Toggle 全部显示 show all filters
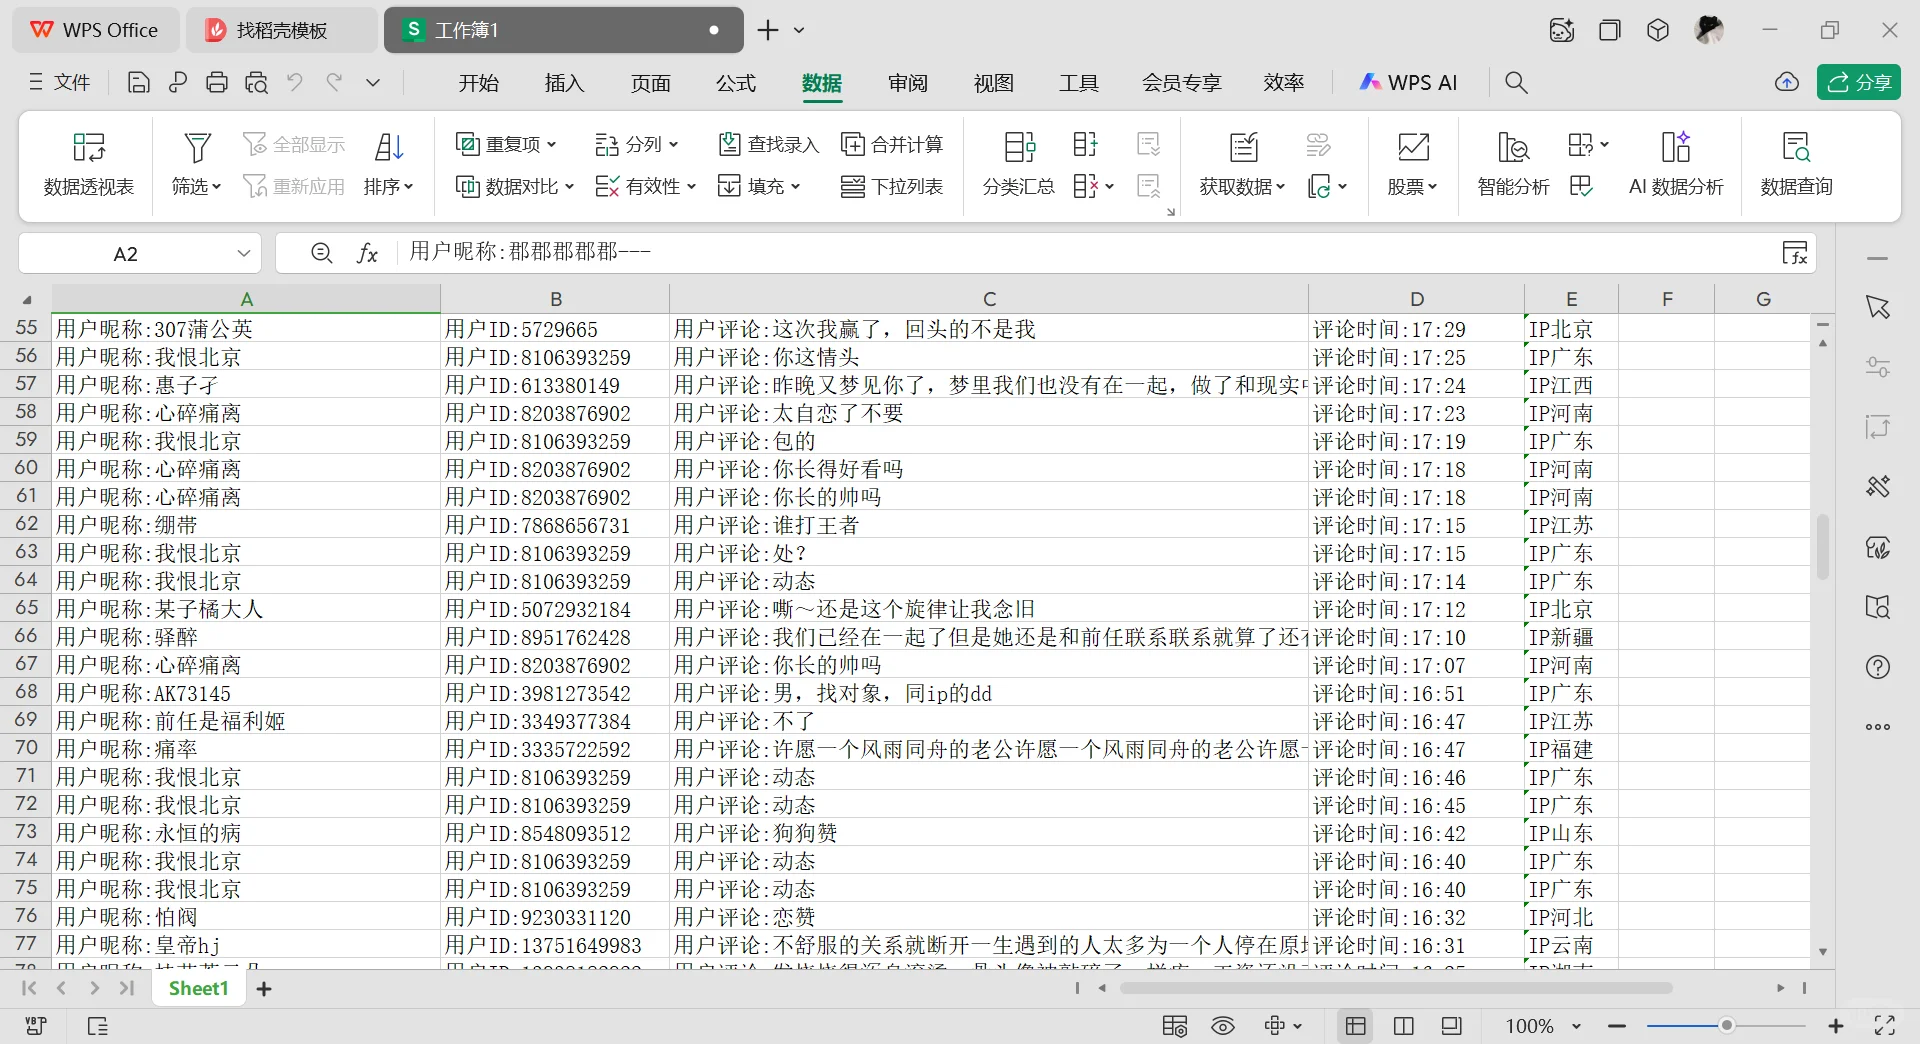The image size is (1920, 1044). 295,143
